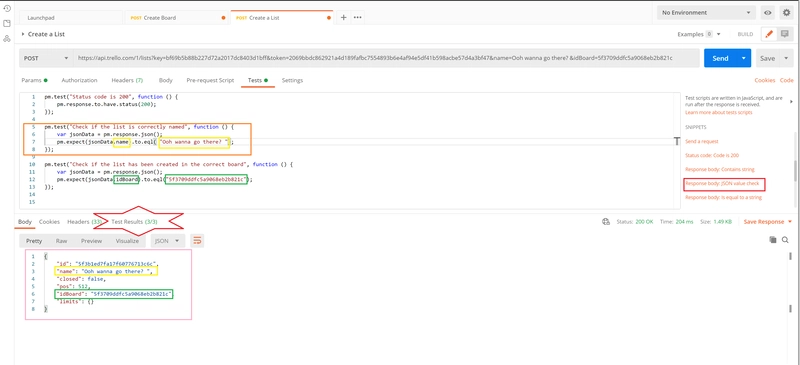800x365 pixels.
Task: Open the Cookies link on the right
Action: (765, 80)
